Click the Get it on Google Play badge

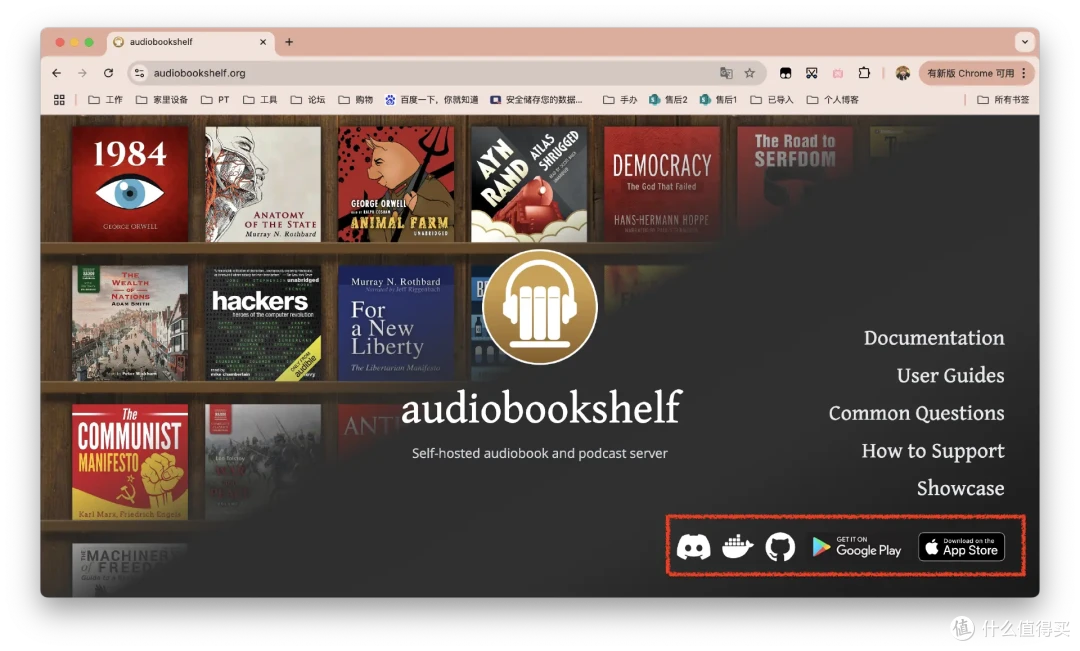tap(858, 546)
